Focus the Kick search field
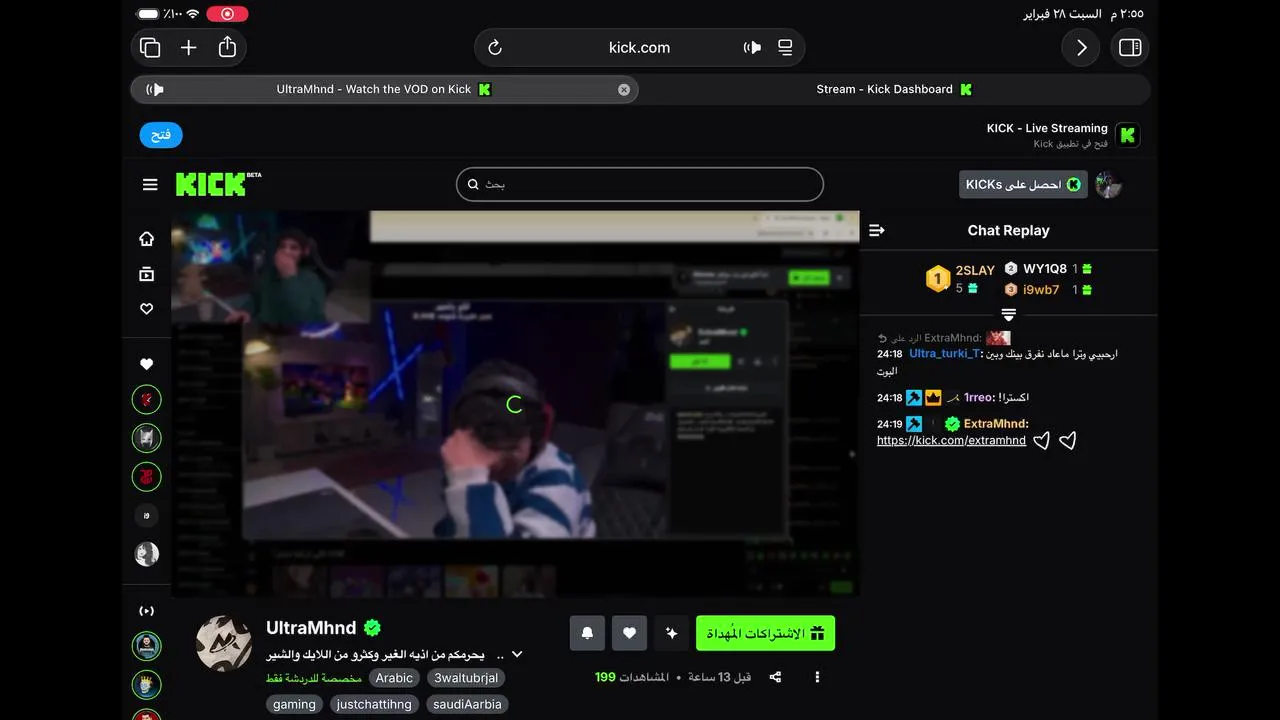The width and height of the screenshot is (1280, 720). point(640,184)
